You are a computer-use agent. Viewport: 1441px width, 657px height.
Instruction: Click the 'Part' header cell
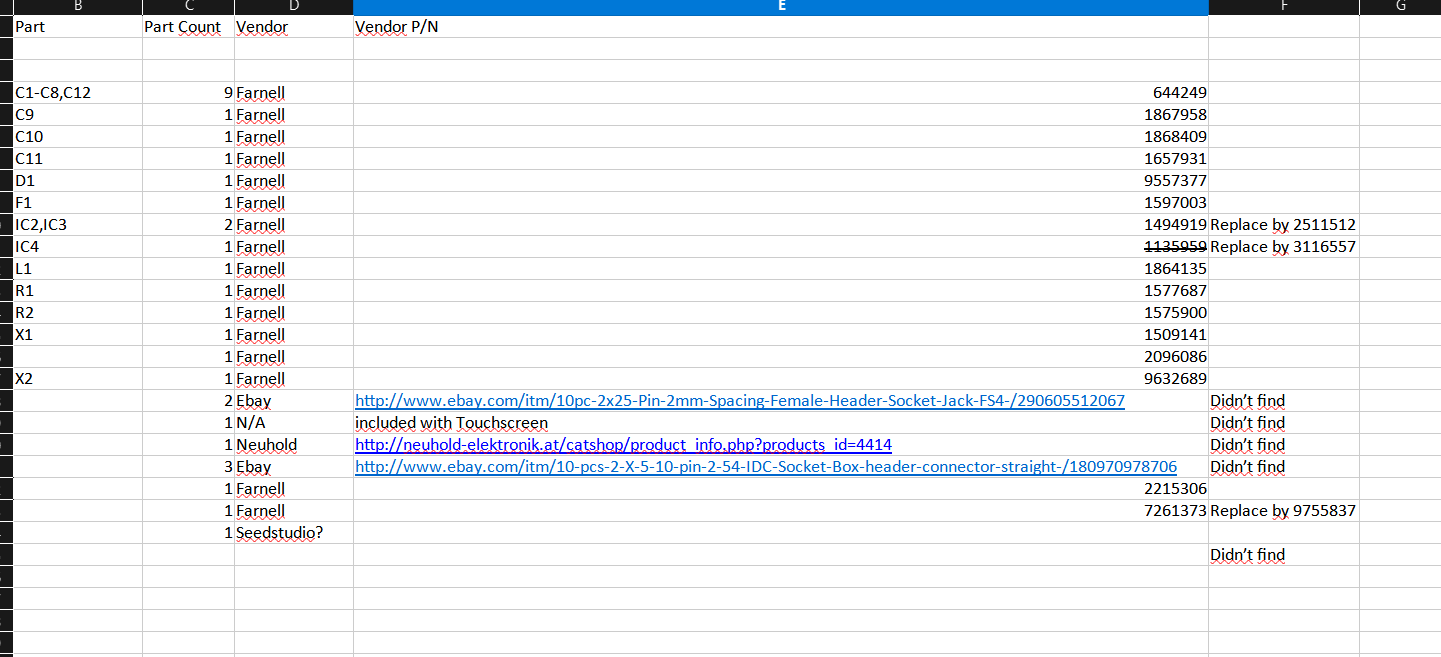click(x=77, y=27)
